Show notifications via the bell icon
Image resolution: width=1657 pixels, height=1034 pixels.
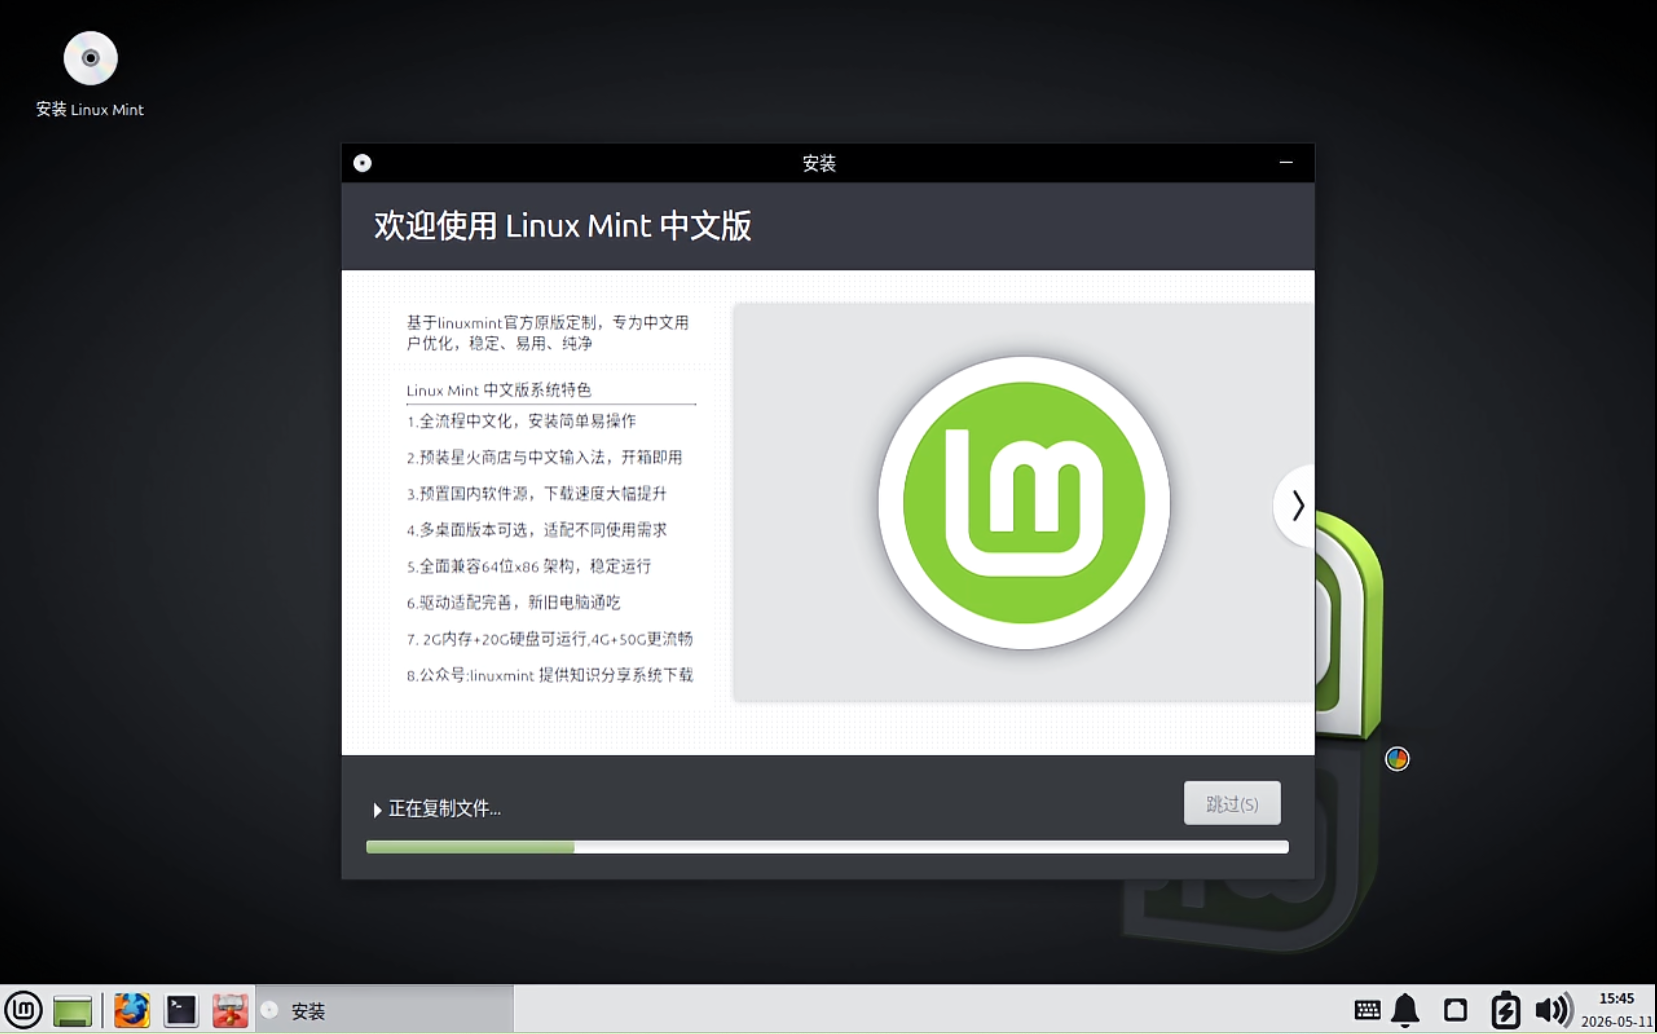(x=1405, y=1011)
